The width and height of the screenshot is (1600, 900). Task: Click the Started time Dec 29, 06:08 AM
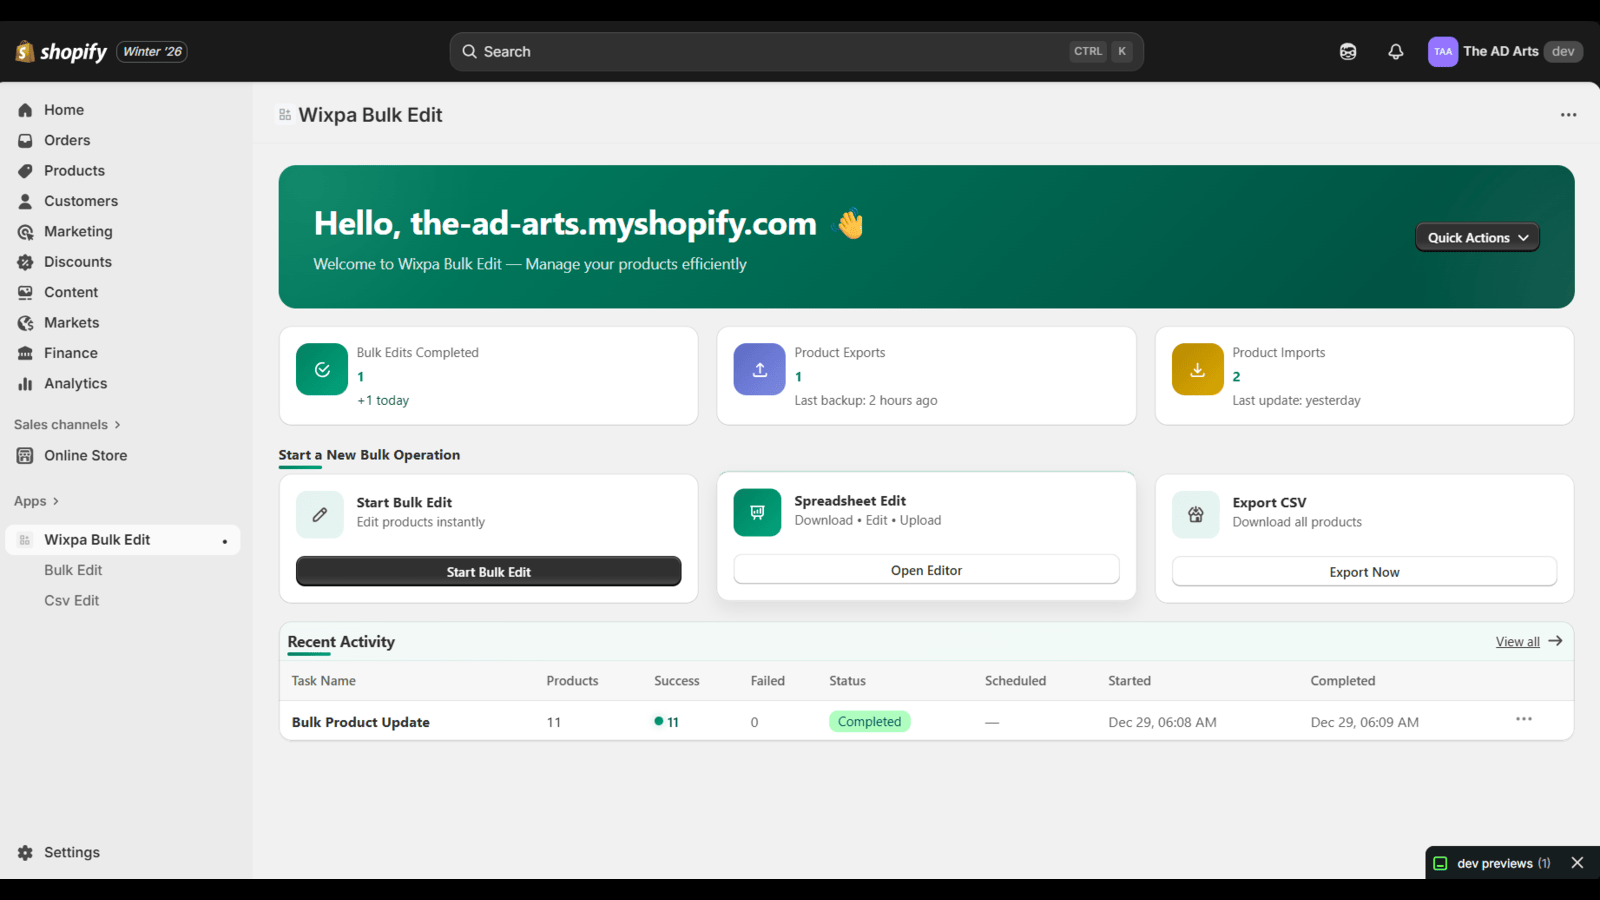1163,722
